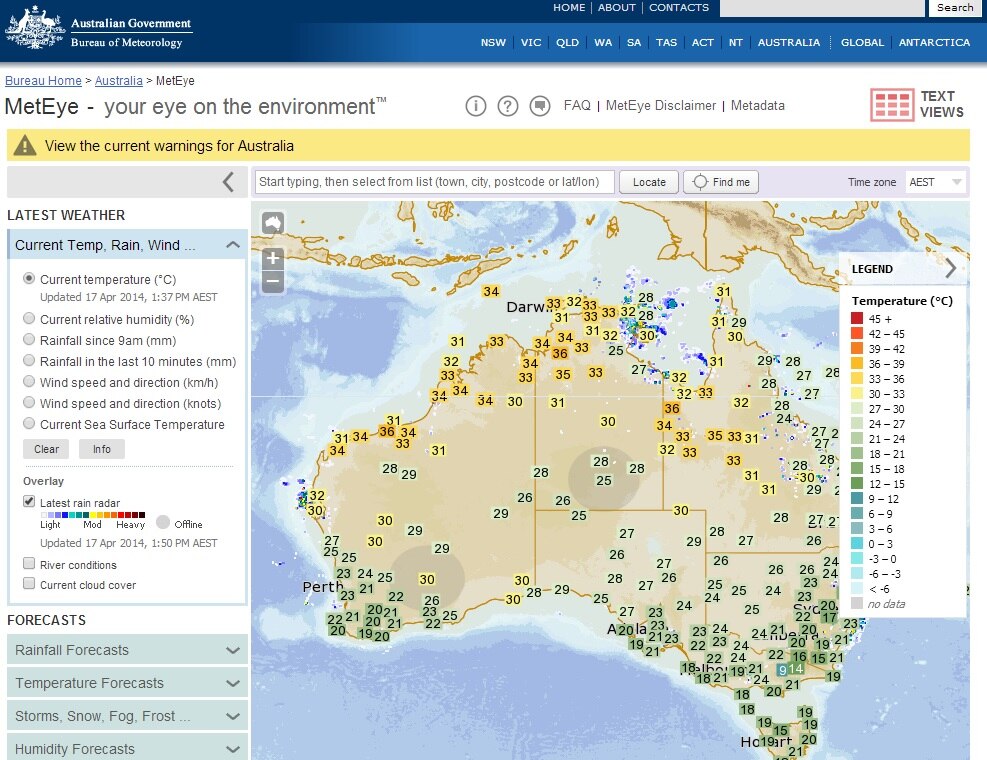Open the help question mark icon

click(508, 105)
